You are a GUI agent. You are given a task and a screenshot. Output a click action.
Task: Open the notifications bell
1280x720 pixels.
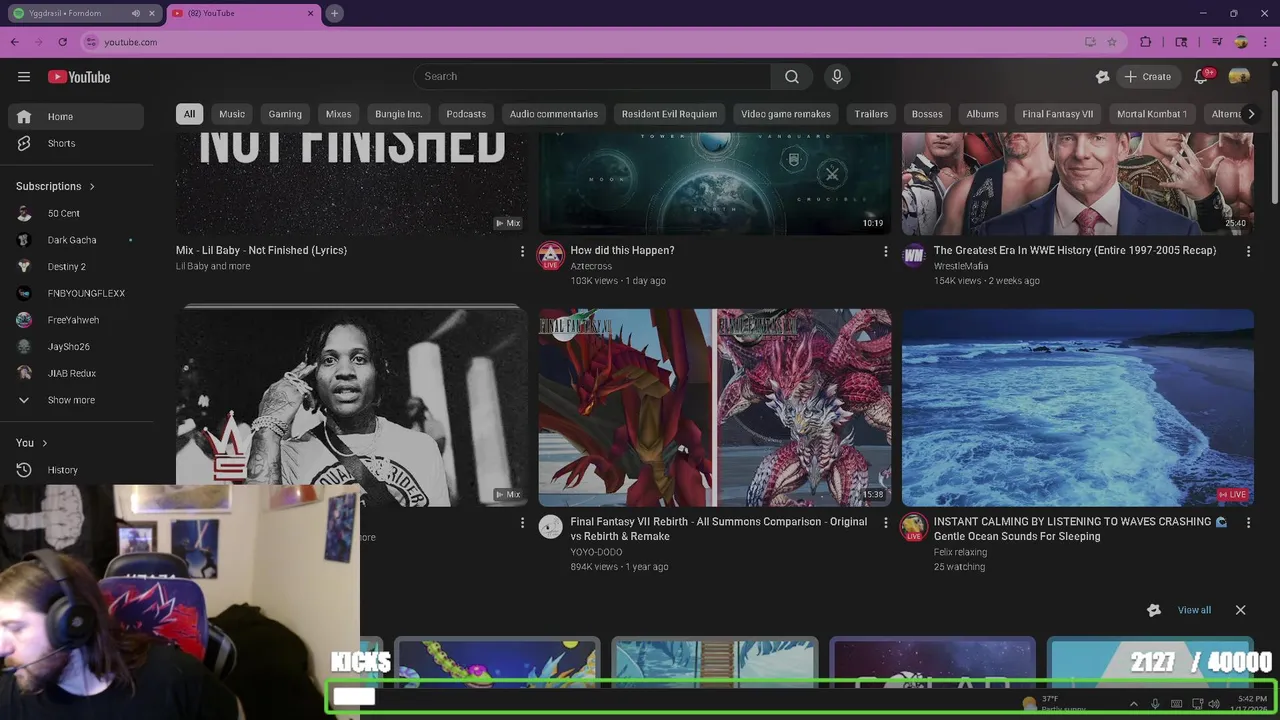(x=1201, y=76)
